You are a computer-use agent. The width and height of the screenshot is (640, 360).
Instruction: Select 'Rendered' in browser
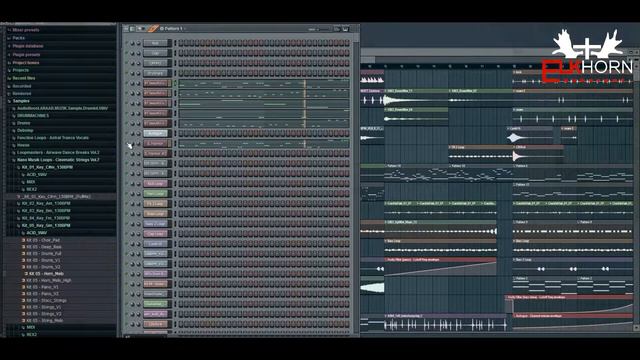click(22, 93)
